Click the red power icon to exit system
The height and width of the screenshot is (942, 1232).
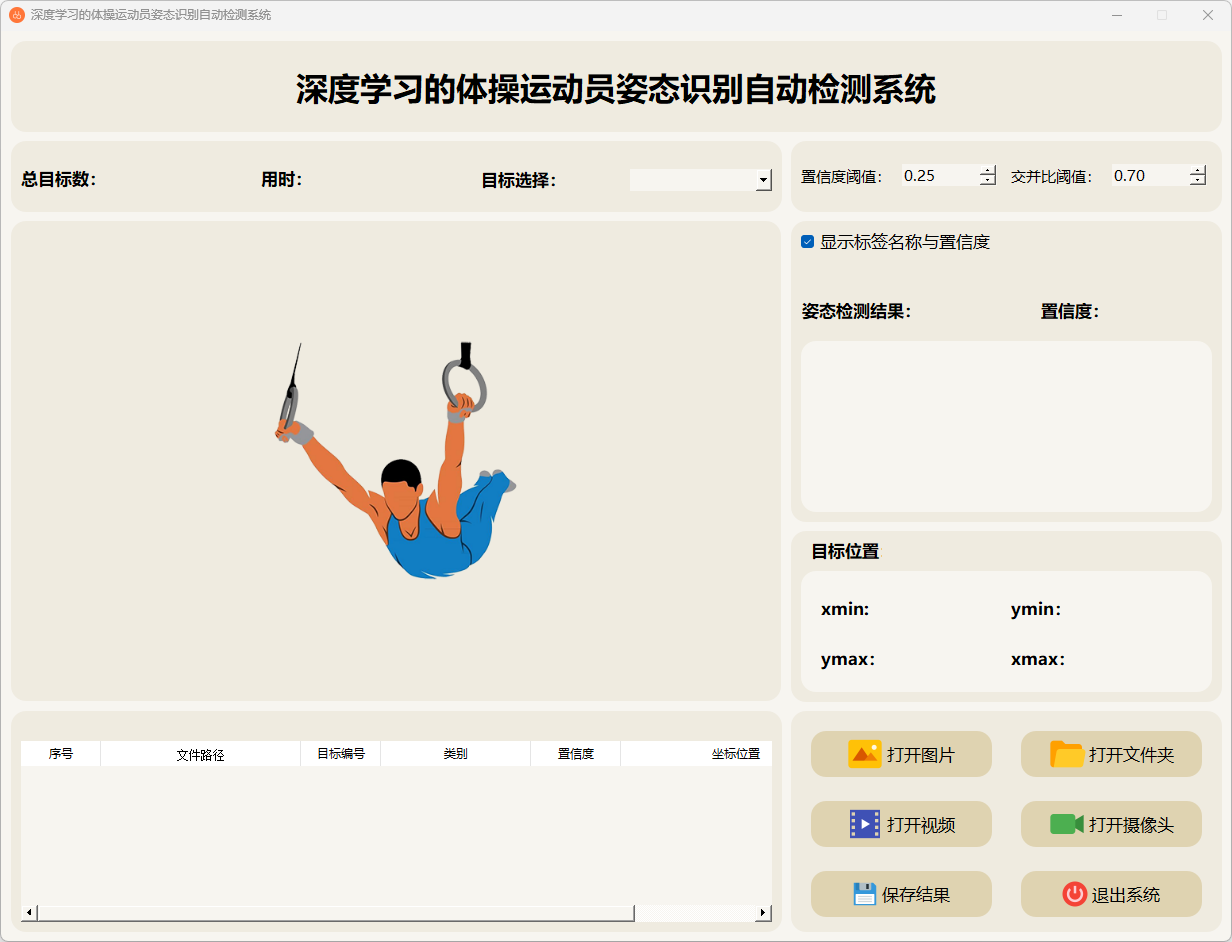(1074, 894)
